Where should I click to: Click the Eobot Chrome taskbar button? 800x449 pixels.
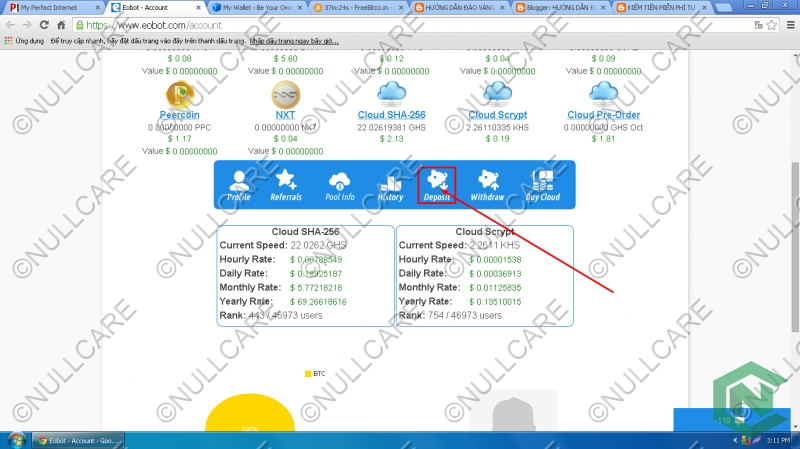click(x=80, y=440)
